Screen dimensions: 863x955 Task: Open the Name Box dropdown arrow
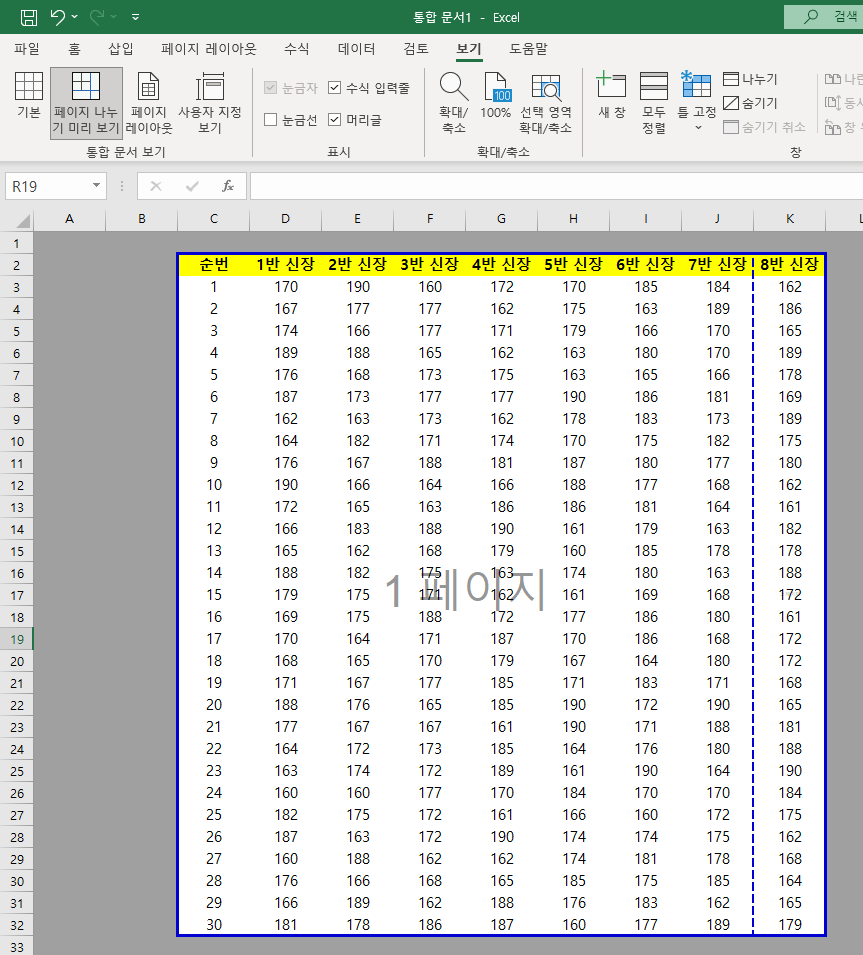pyautogui.click(x=96, y=186)
